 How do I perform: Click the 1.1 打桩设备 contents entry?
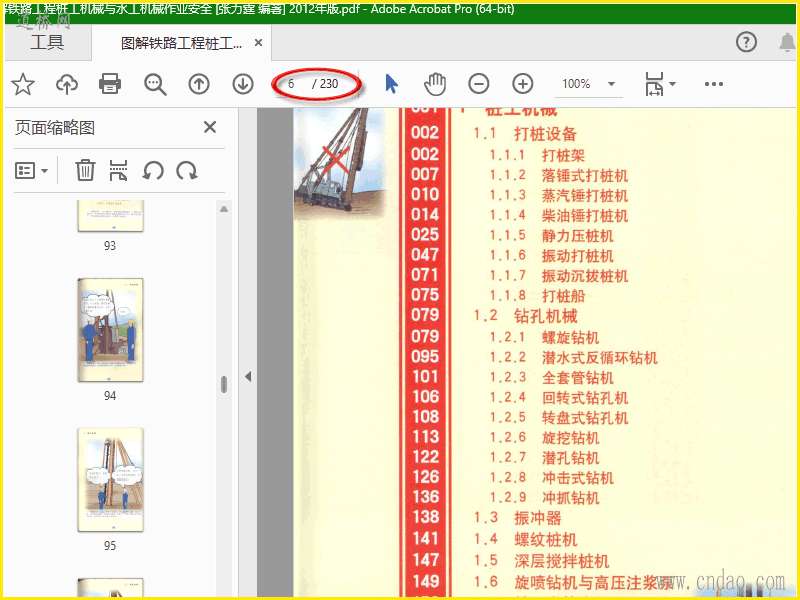coord(524,134)
